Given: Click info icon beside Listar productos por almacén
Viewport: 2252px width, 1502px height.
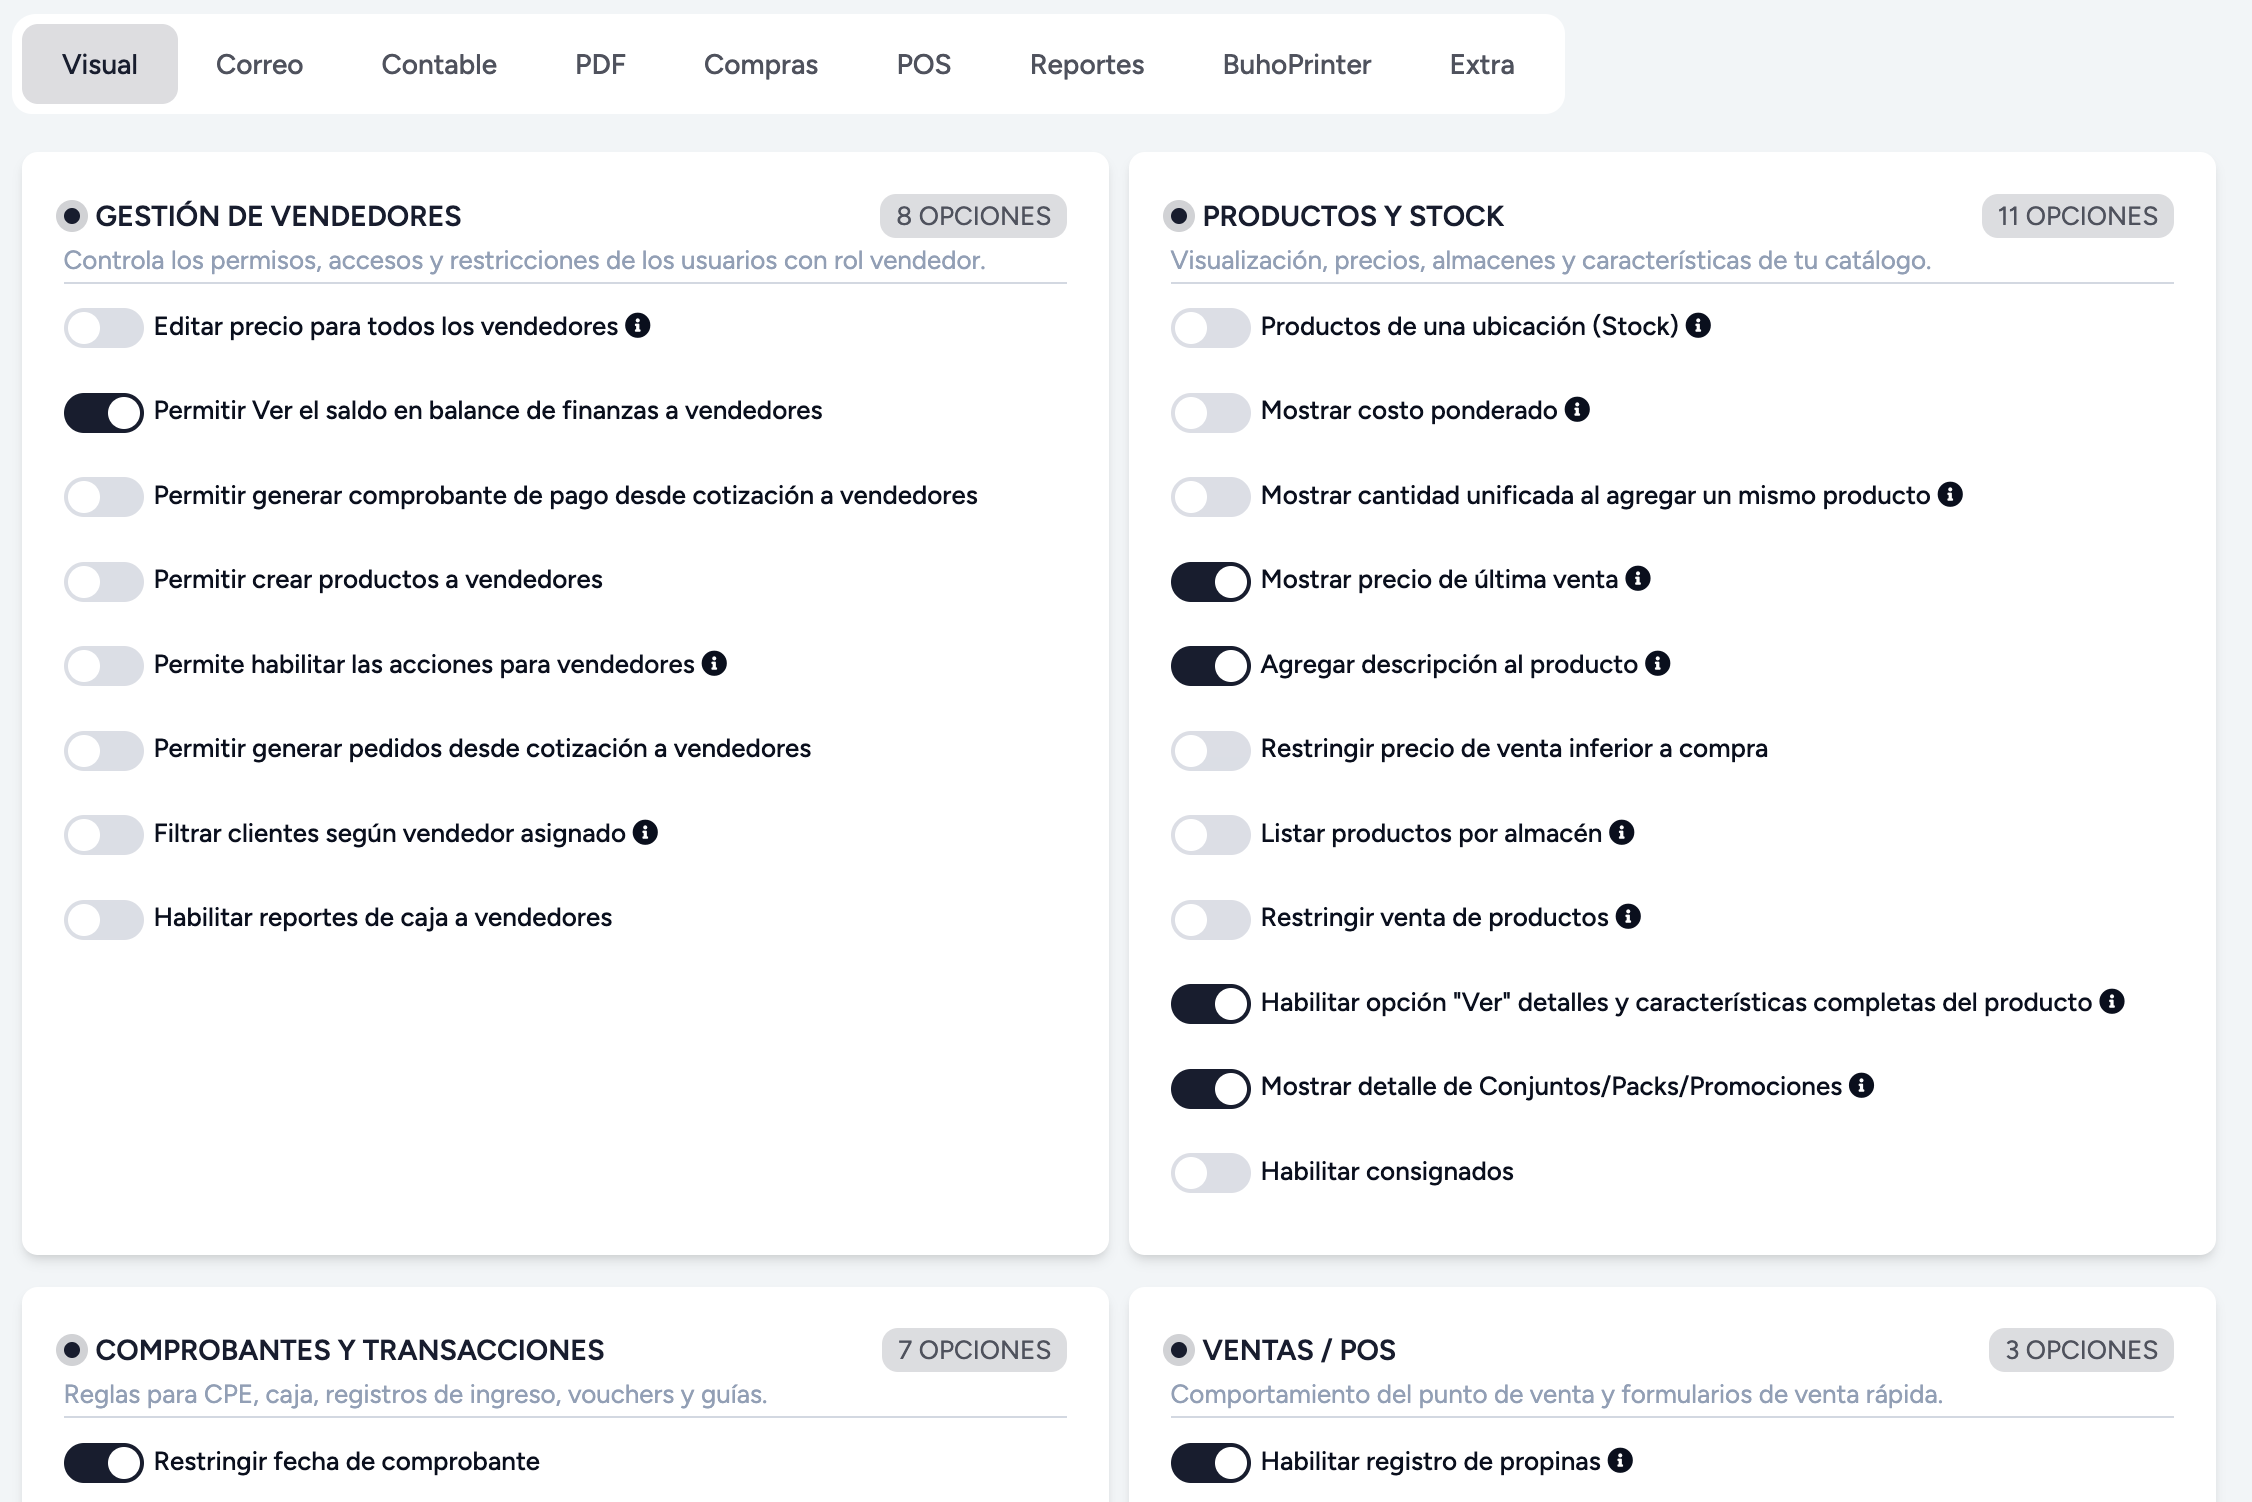Looking at the screenshot, I should tap(1622, 833).
